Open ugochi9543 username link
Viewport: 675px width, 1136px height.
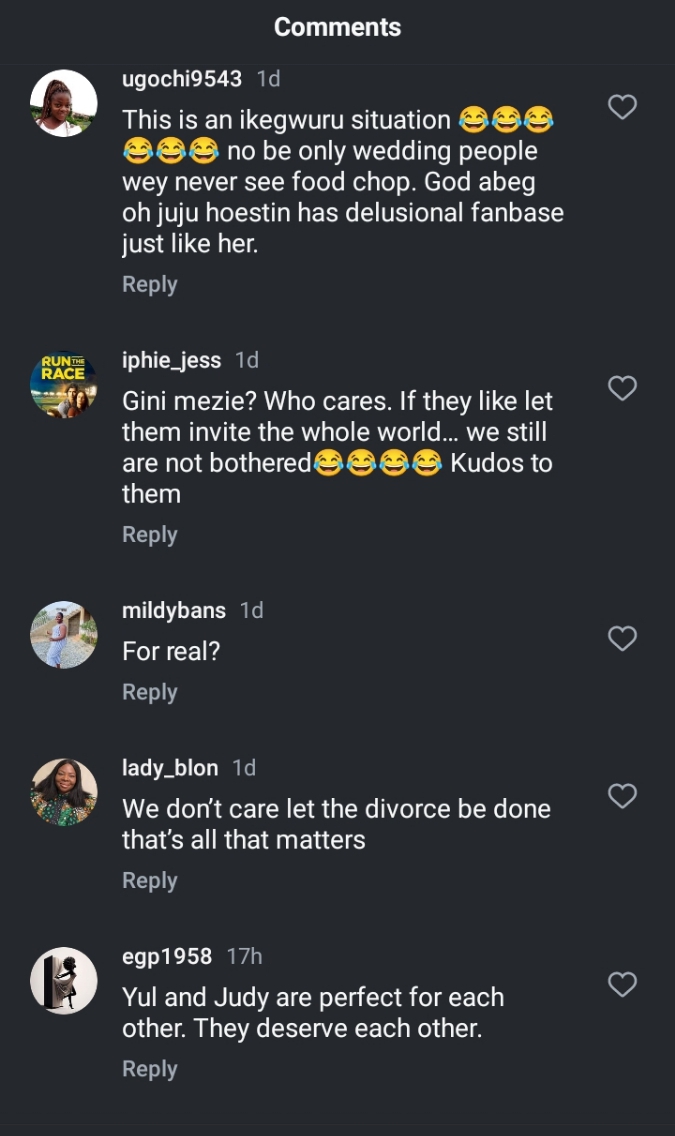[x=181, y=79]
